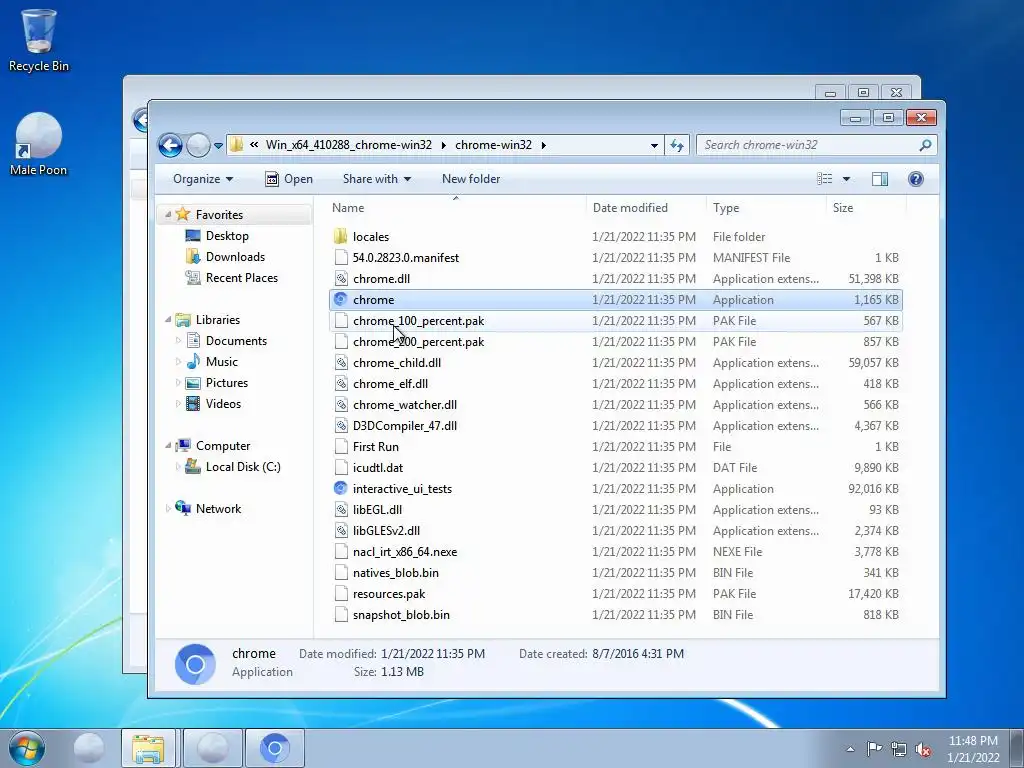Sort by the Name column header
Screen dimensions: 1024x768
348,208
